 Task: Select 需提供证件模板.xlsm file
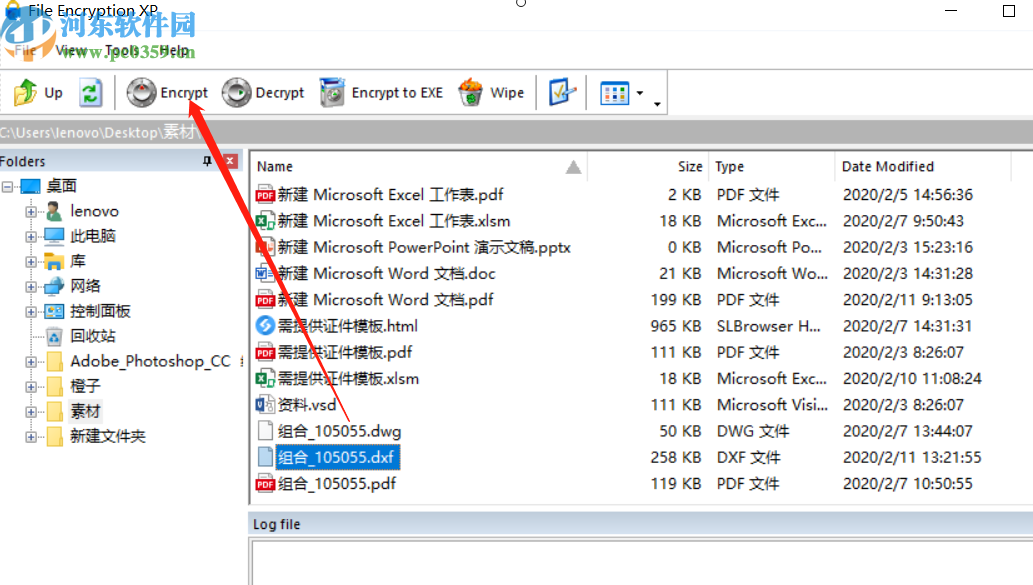pyautogui.click(x=348, y=379)
